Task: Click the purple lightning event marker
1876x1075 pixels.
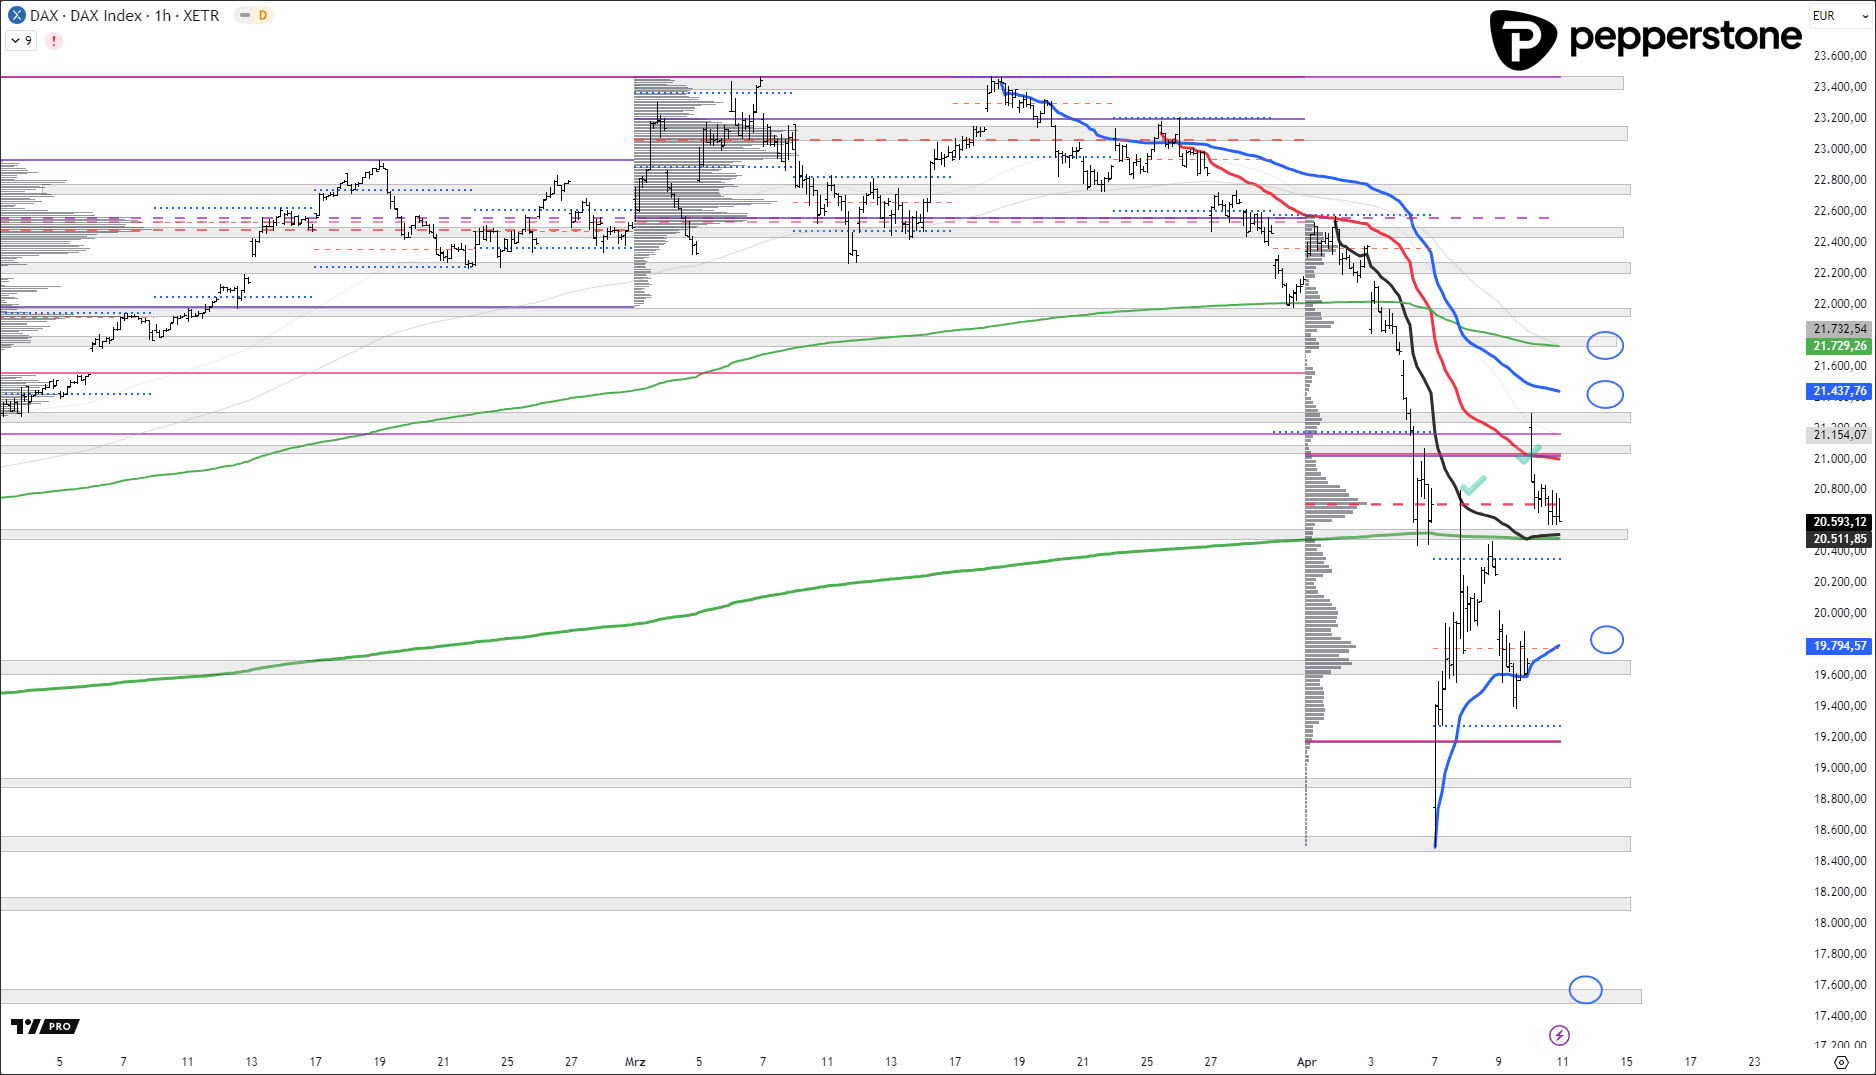Action: pyautogui.click(x=1559, y=1035)
